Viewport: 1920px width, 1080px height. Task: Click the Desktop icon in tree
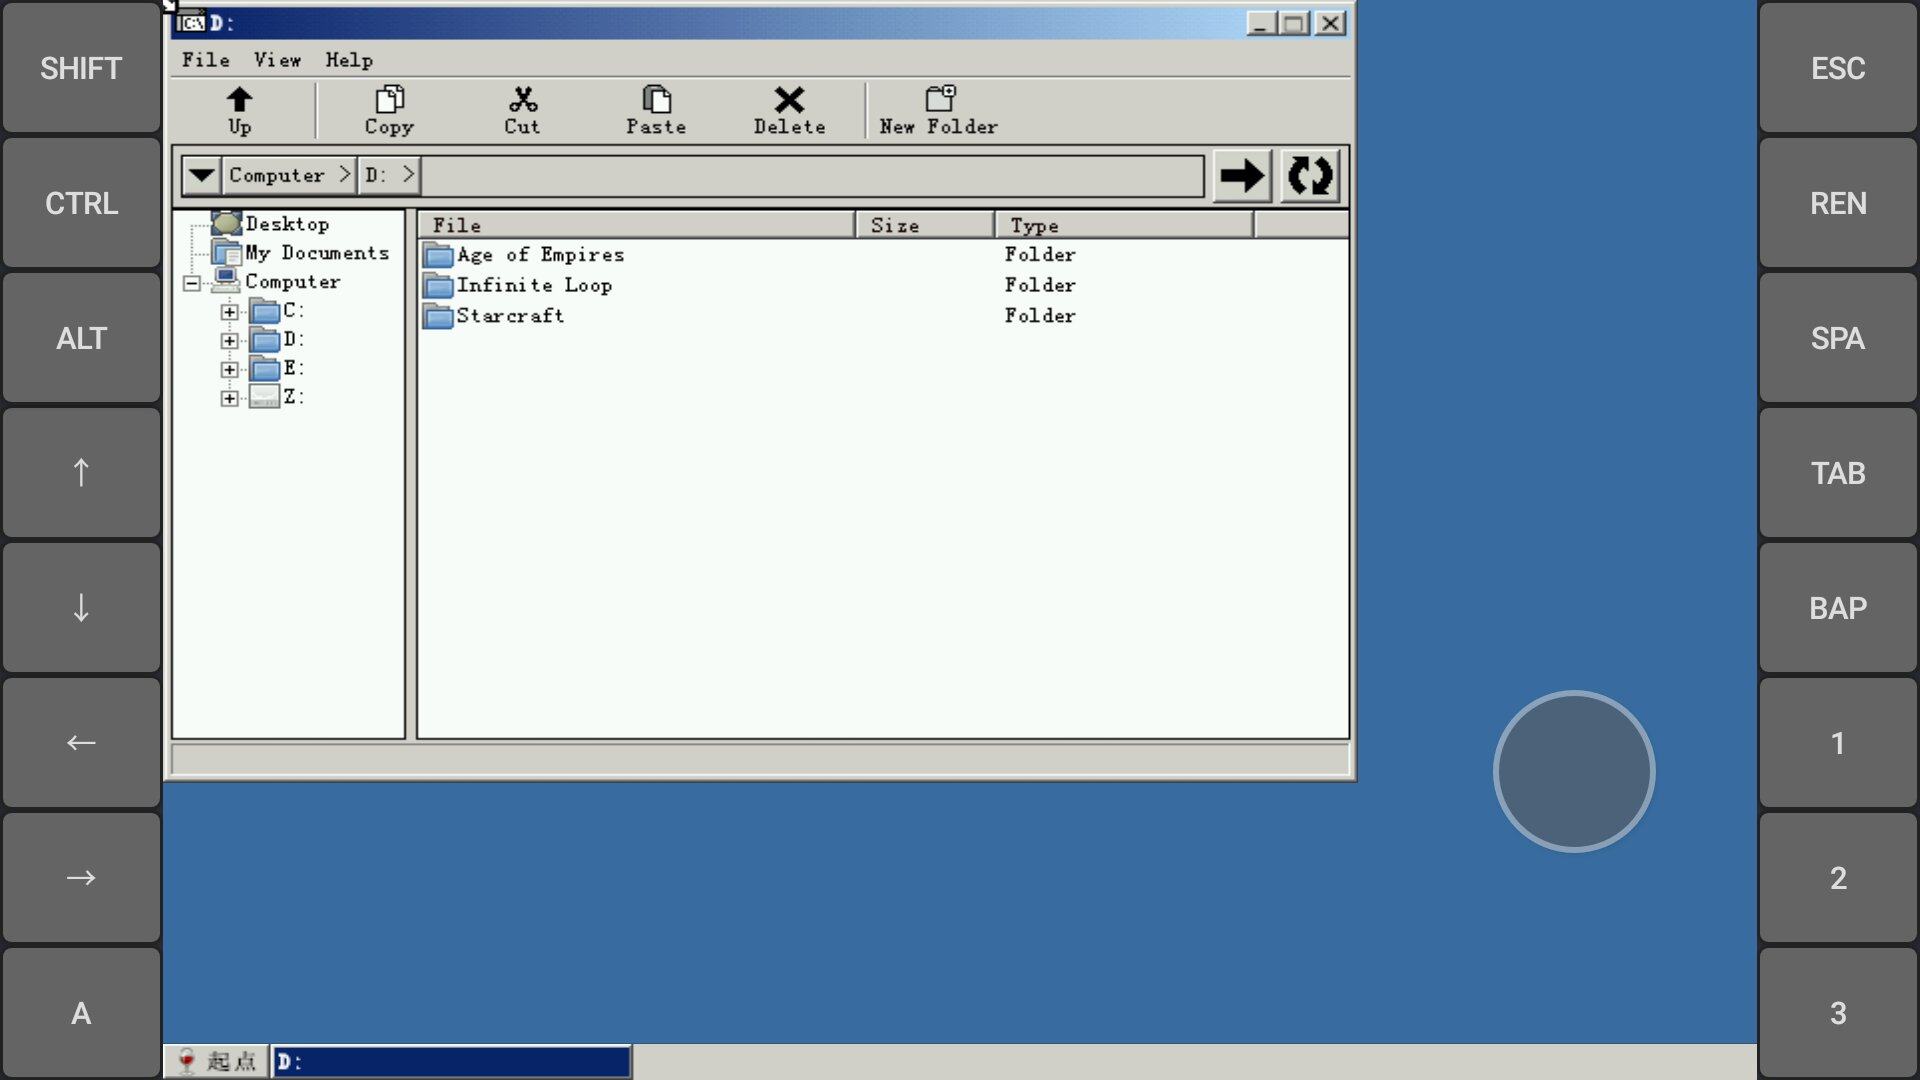[227, 224]
